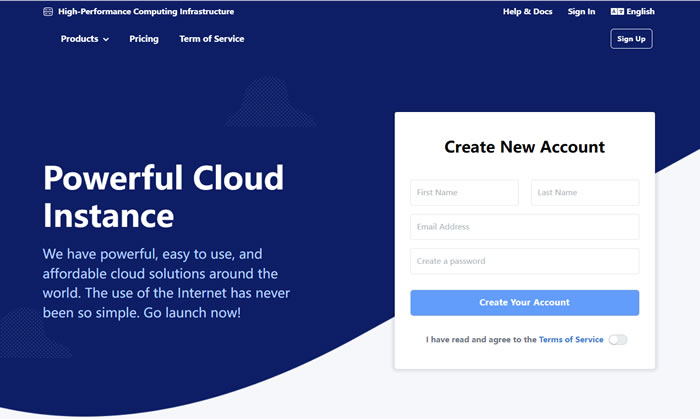Focus the First Name field
Viewport: 700px width, 419px height.
click(x=464, y=193)
